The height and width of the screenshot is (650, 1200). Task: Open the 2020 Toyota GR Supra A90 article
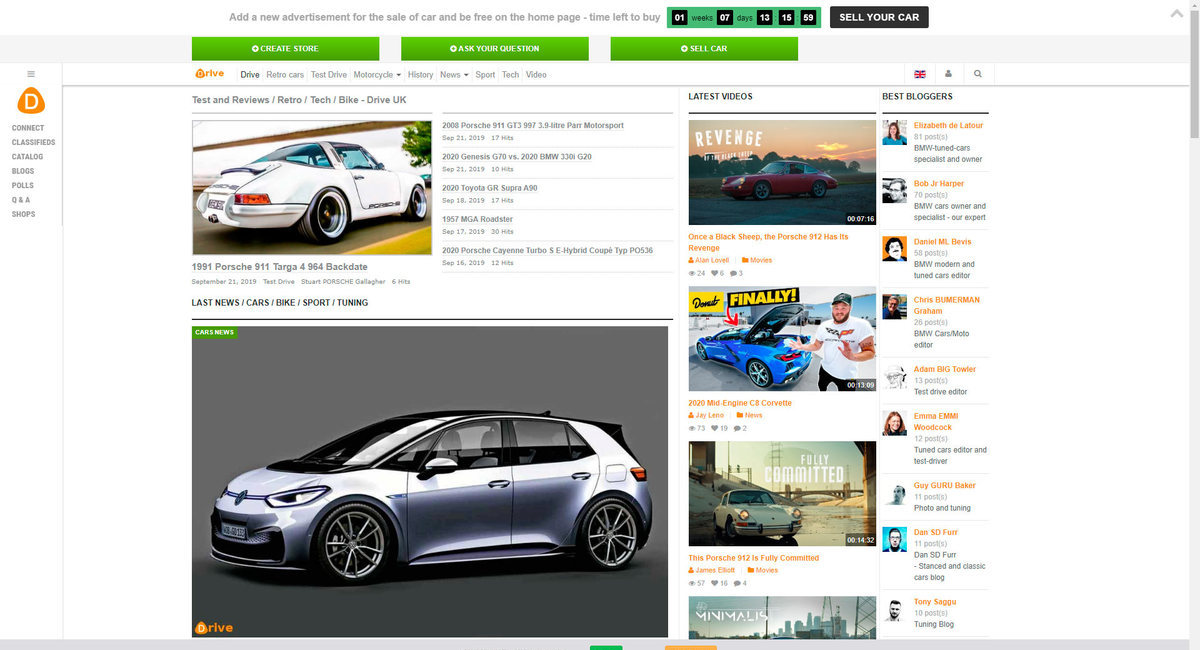pos(490,187)
